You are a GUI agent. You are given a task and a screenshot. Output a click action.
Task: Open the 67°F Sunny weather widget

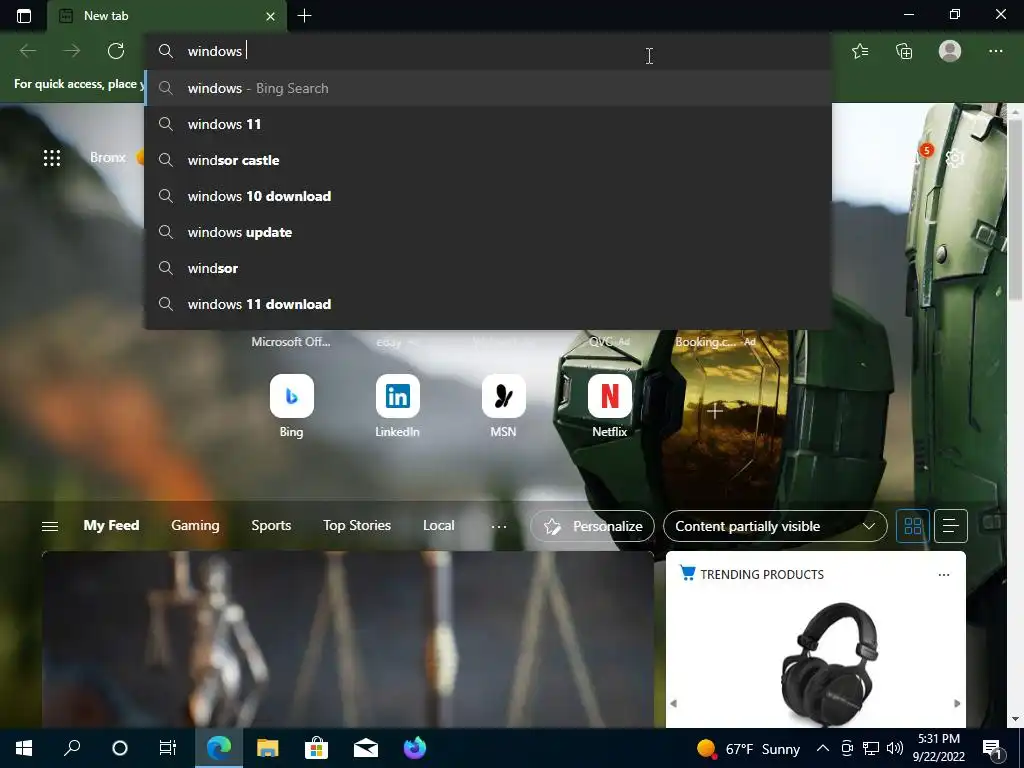(748, 748)
